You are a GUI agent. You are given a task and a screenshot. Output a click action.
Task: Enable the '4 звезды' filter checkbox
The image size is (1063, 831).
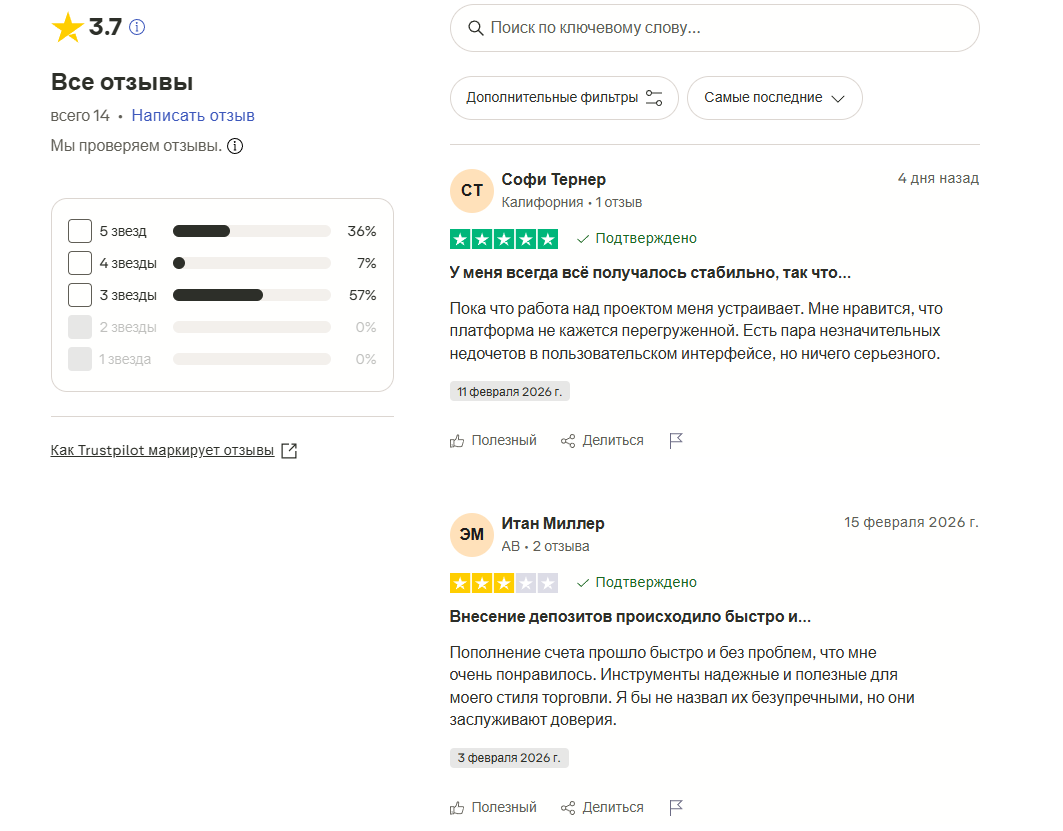coord(80,263)
